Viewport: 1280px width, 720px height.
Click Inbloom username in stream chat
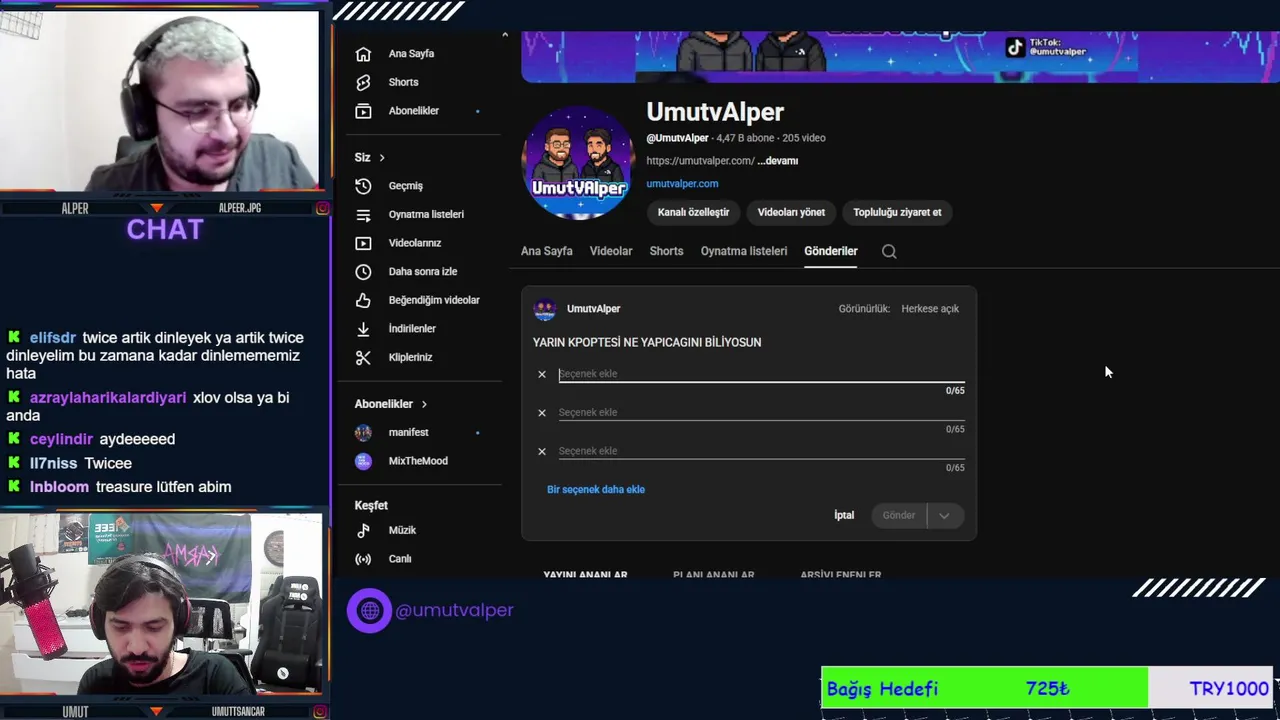[59, 487]
